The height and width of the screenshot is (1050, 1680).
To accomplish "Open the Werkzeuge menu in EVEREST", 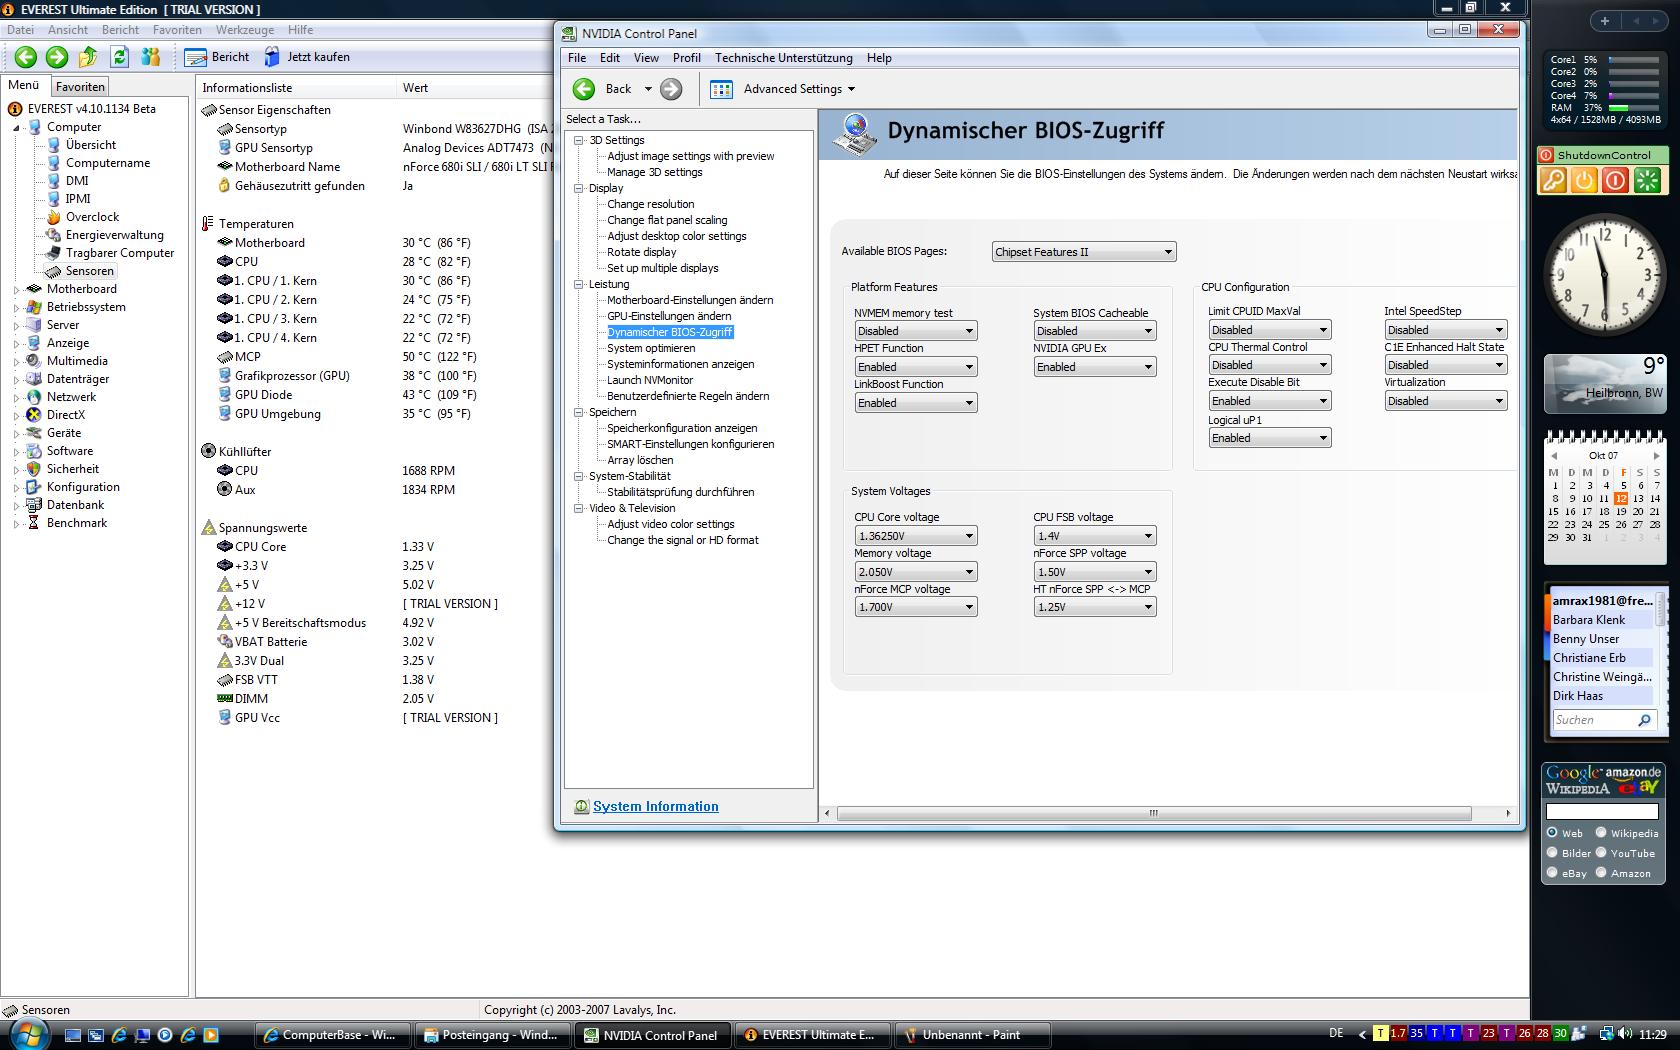I will coord(244,30).
